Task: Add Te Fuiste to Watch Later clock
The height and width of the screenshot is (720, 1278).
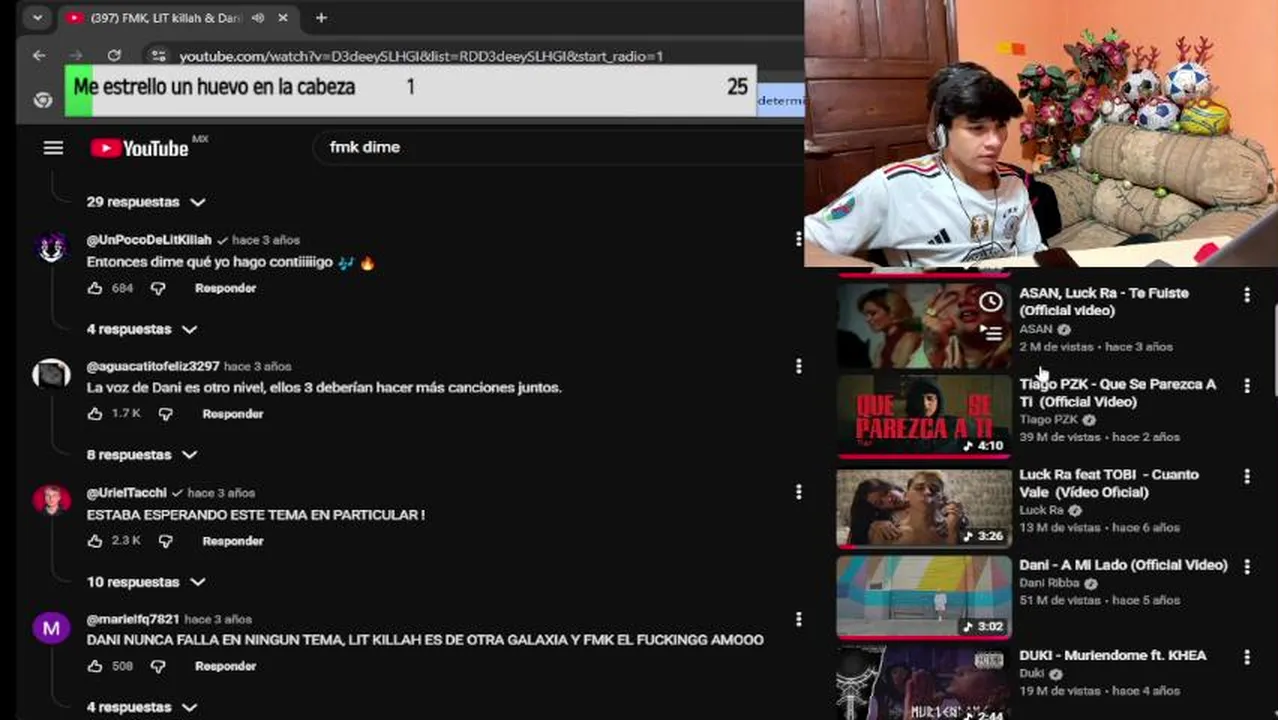Action: click(991, 301)
